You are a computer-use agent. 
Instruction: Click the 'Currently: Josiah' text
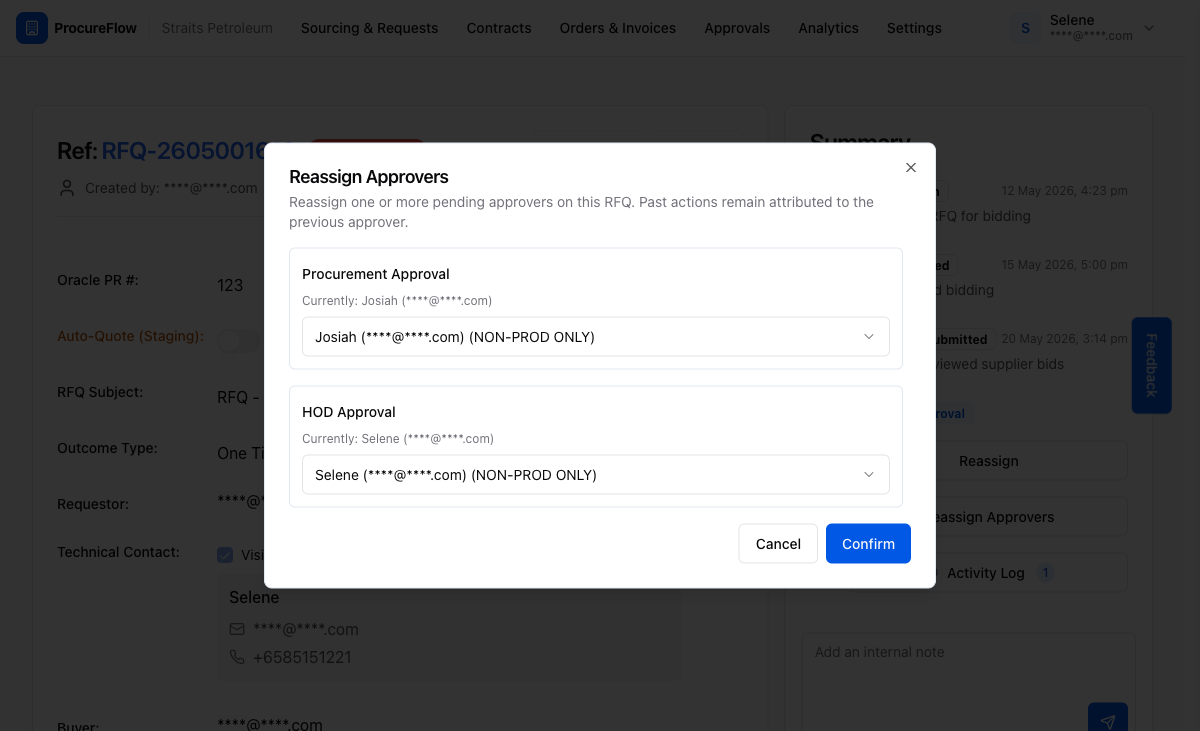(x=397, y=300)
